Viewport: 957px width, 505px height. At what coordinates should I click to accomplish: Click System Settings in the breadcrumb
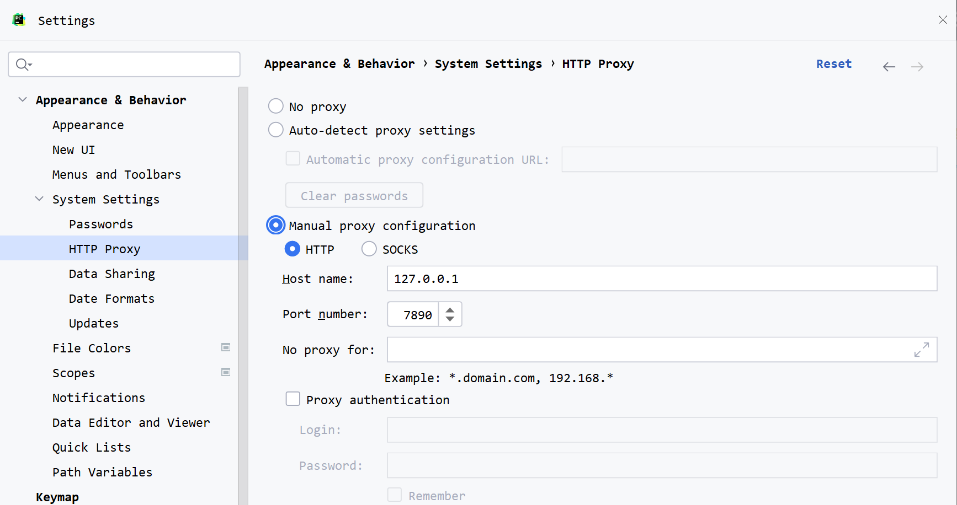coord(488,64)
